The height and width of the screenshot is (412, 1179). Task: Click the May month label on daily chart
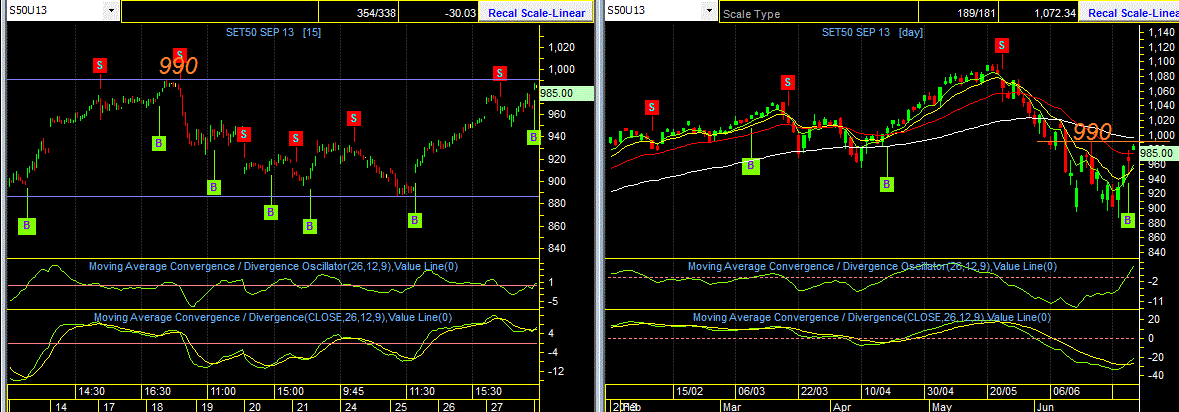coord(941,407)
